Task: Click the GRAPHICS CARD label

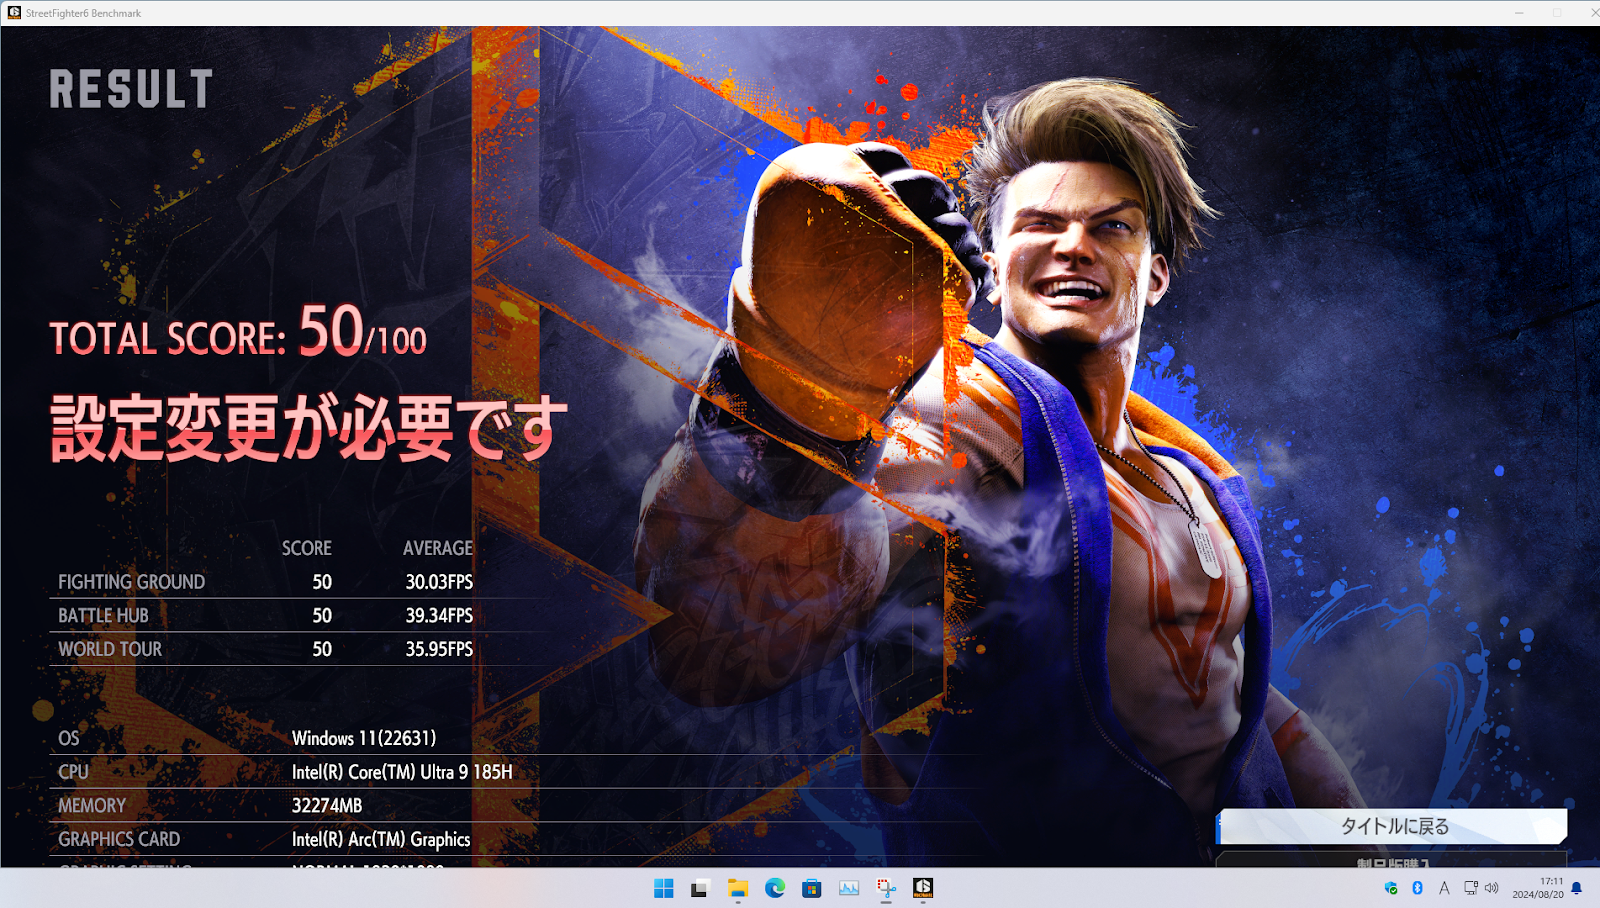Action: (x=119, y=839)
